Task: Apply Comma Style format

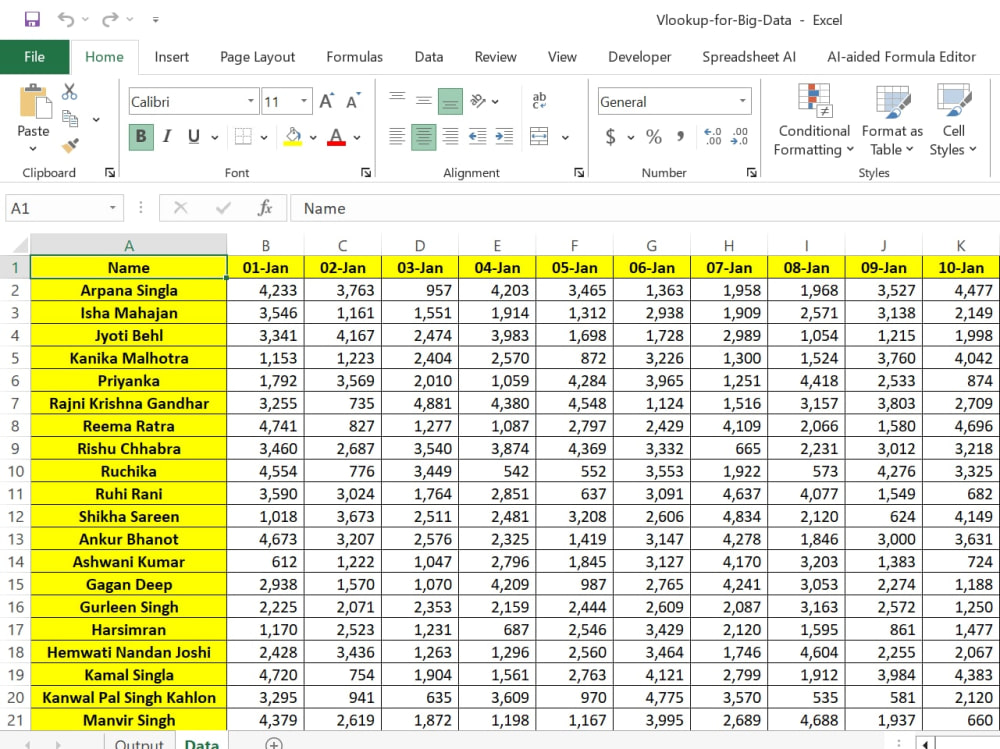Action: tap(680, 137)
